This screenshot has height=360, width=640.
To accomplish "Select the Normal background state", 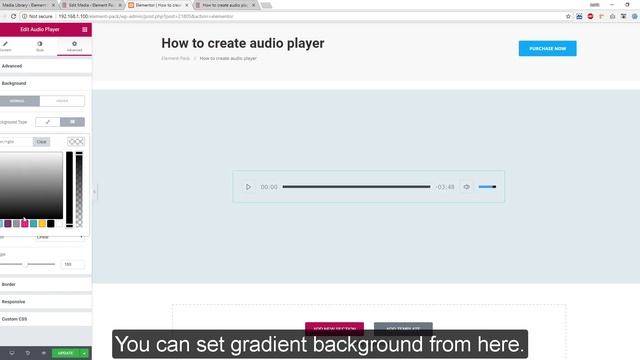I will point(19,101).
